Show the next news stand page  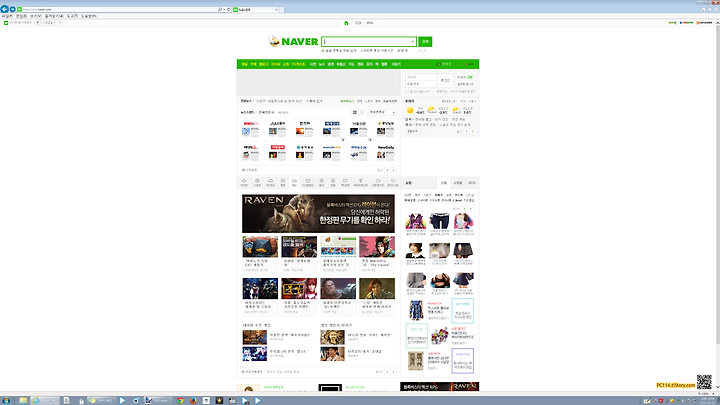(394, 170)
